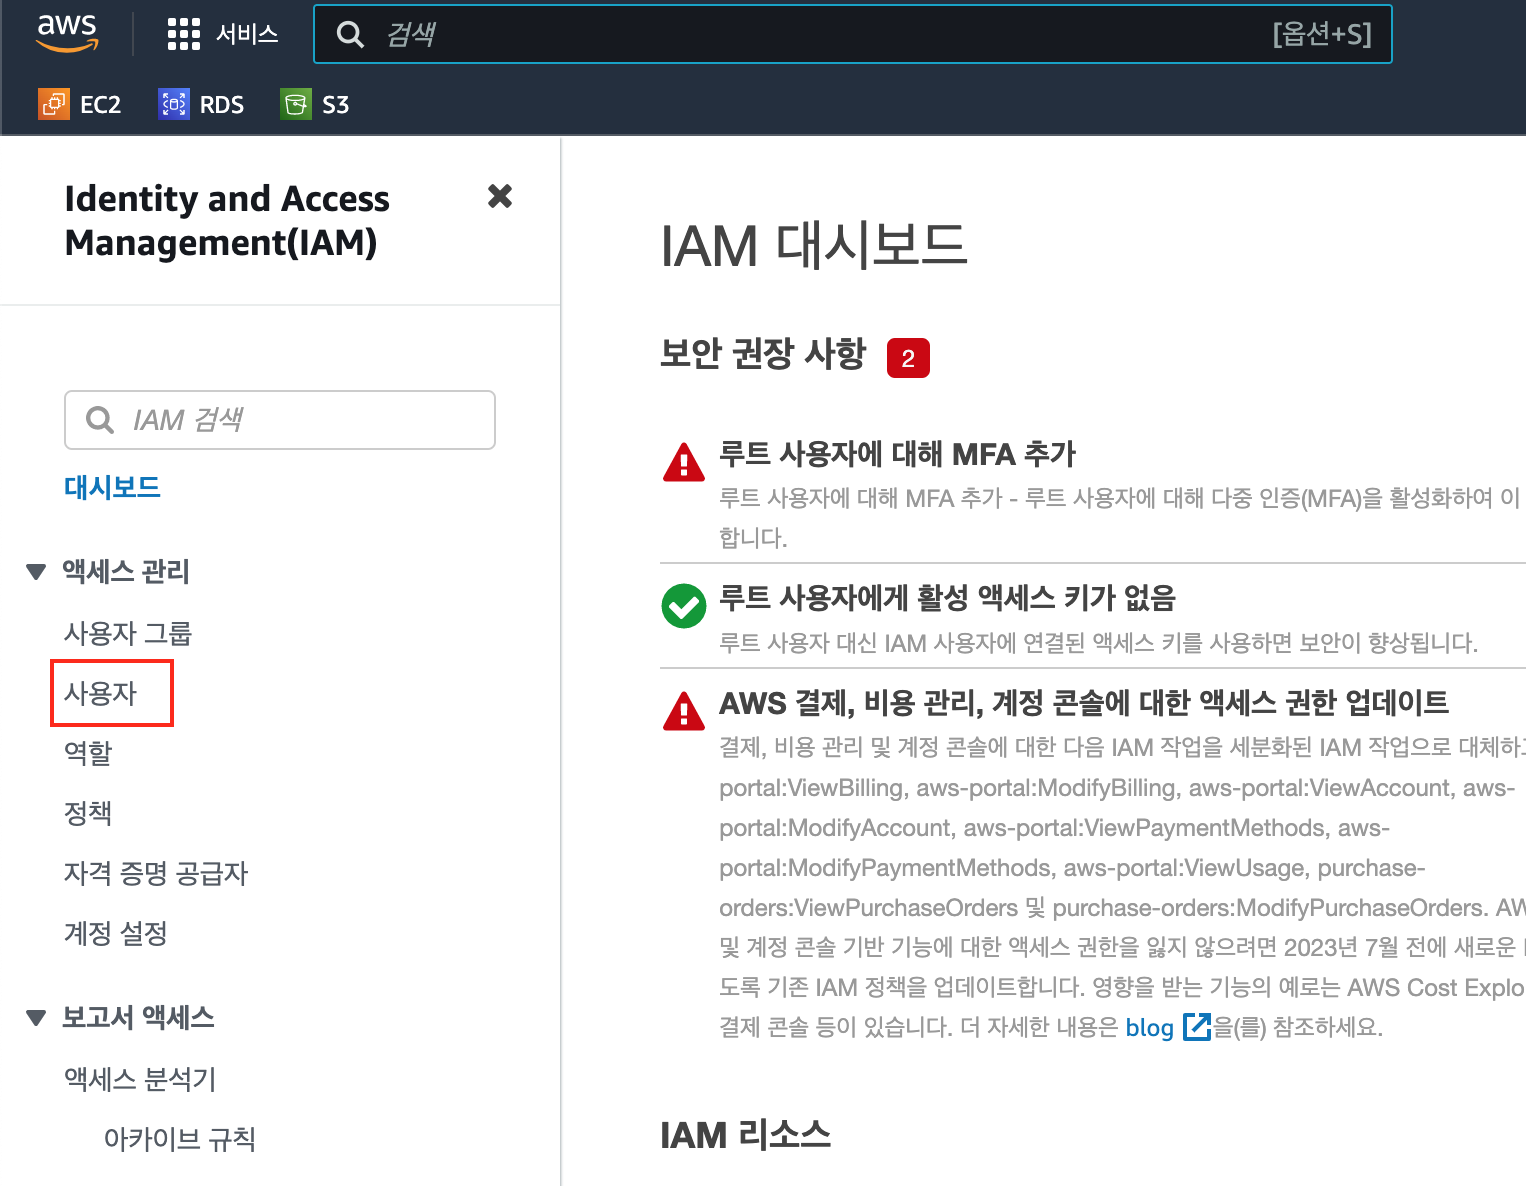
Task: Click the IAM 리소스 heading
Action: (x=746, y=1135)
